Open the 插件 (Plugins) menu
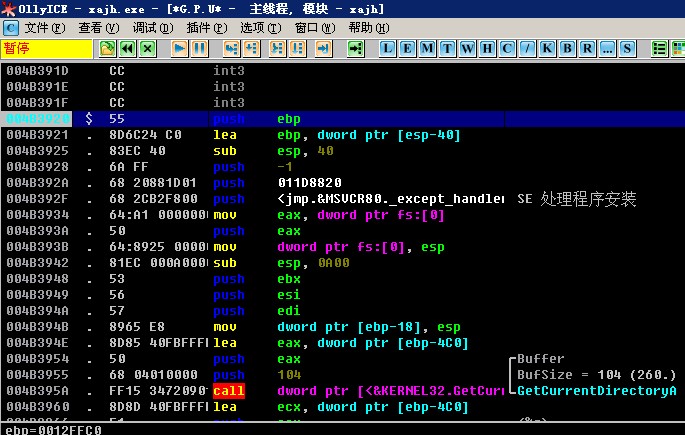The image size is (685, 435). [205, 27]
